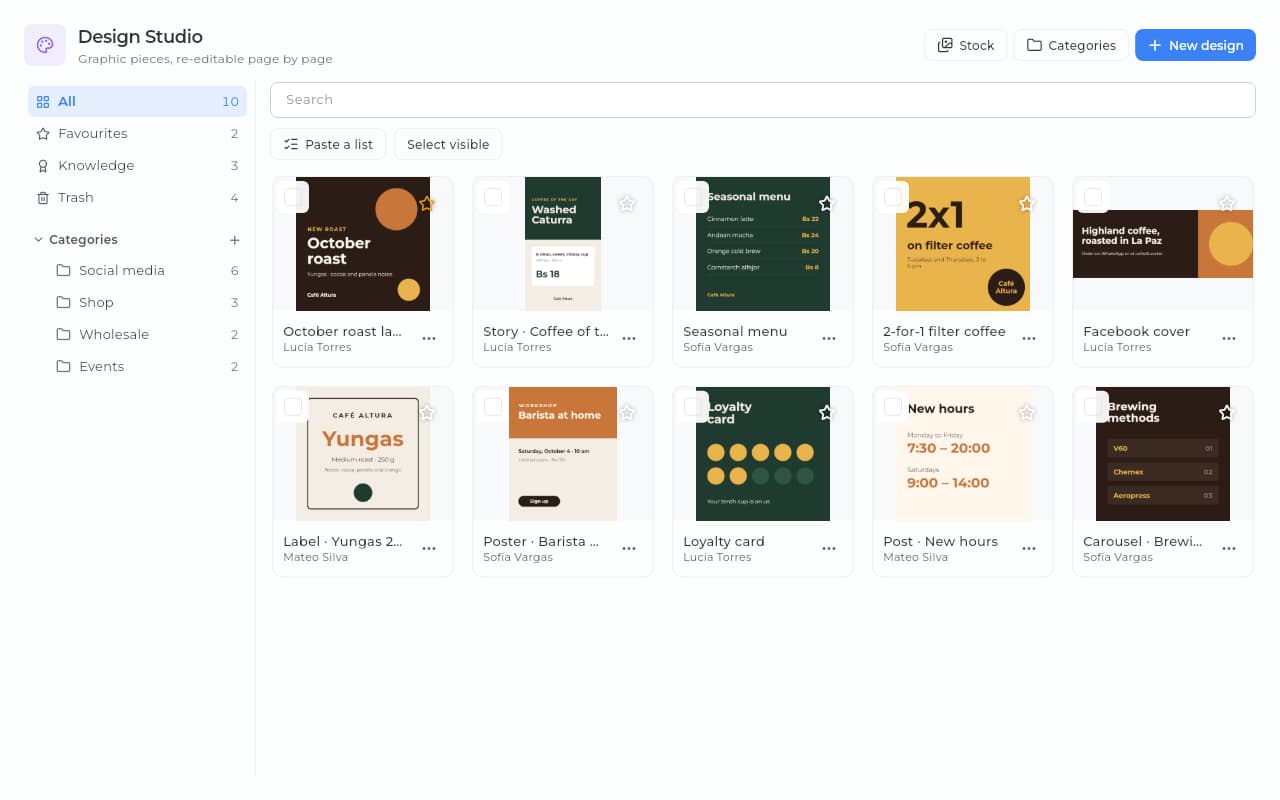1280x800 pixels.
Task: Star the October roast design as favourite
Action: (427, 203)
